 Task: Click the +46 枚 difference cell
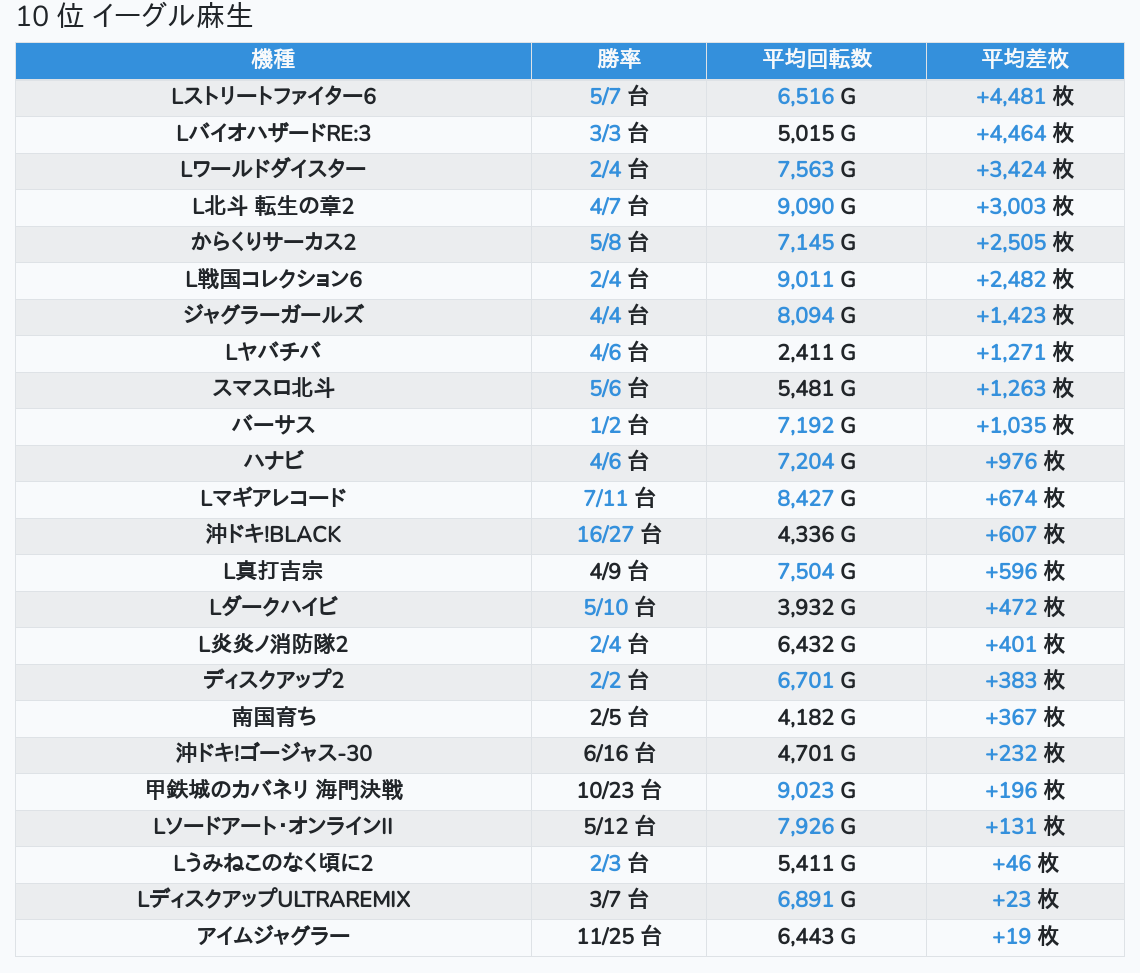click(x=1025, y=863)
